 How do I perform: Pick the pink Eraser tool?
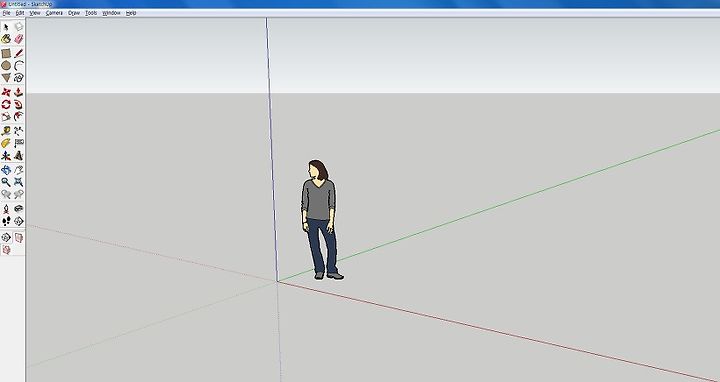(x=19, y=39)
